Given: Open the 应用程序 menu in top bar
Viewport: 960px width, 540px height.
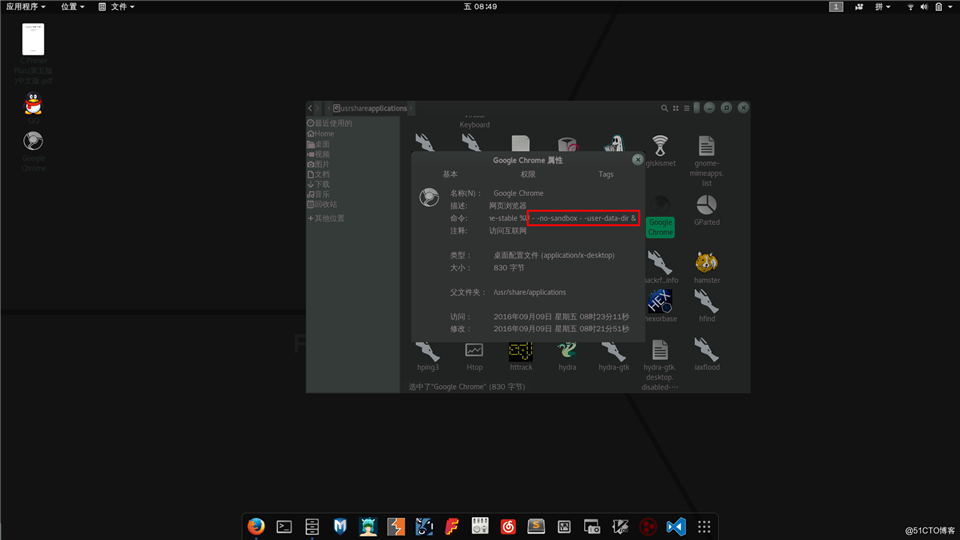Looking at the screenshot, I should (x=25, y=7).
